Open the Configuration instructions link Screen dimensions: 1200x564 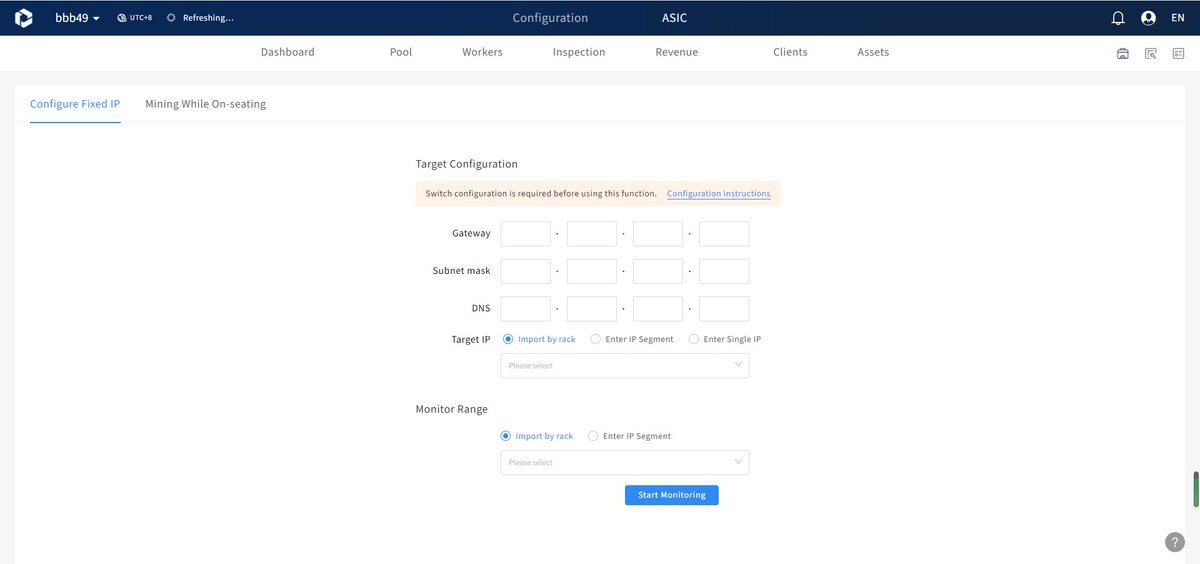pyautogui.click(x=719, y=194)
